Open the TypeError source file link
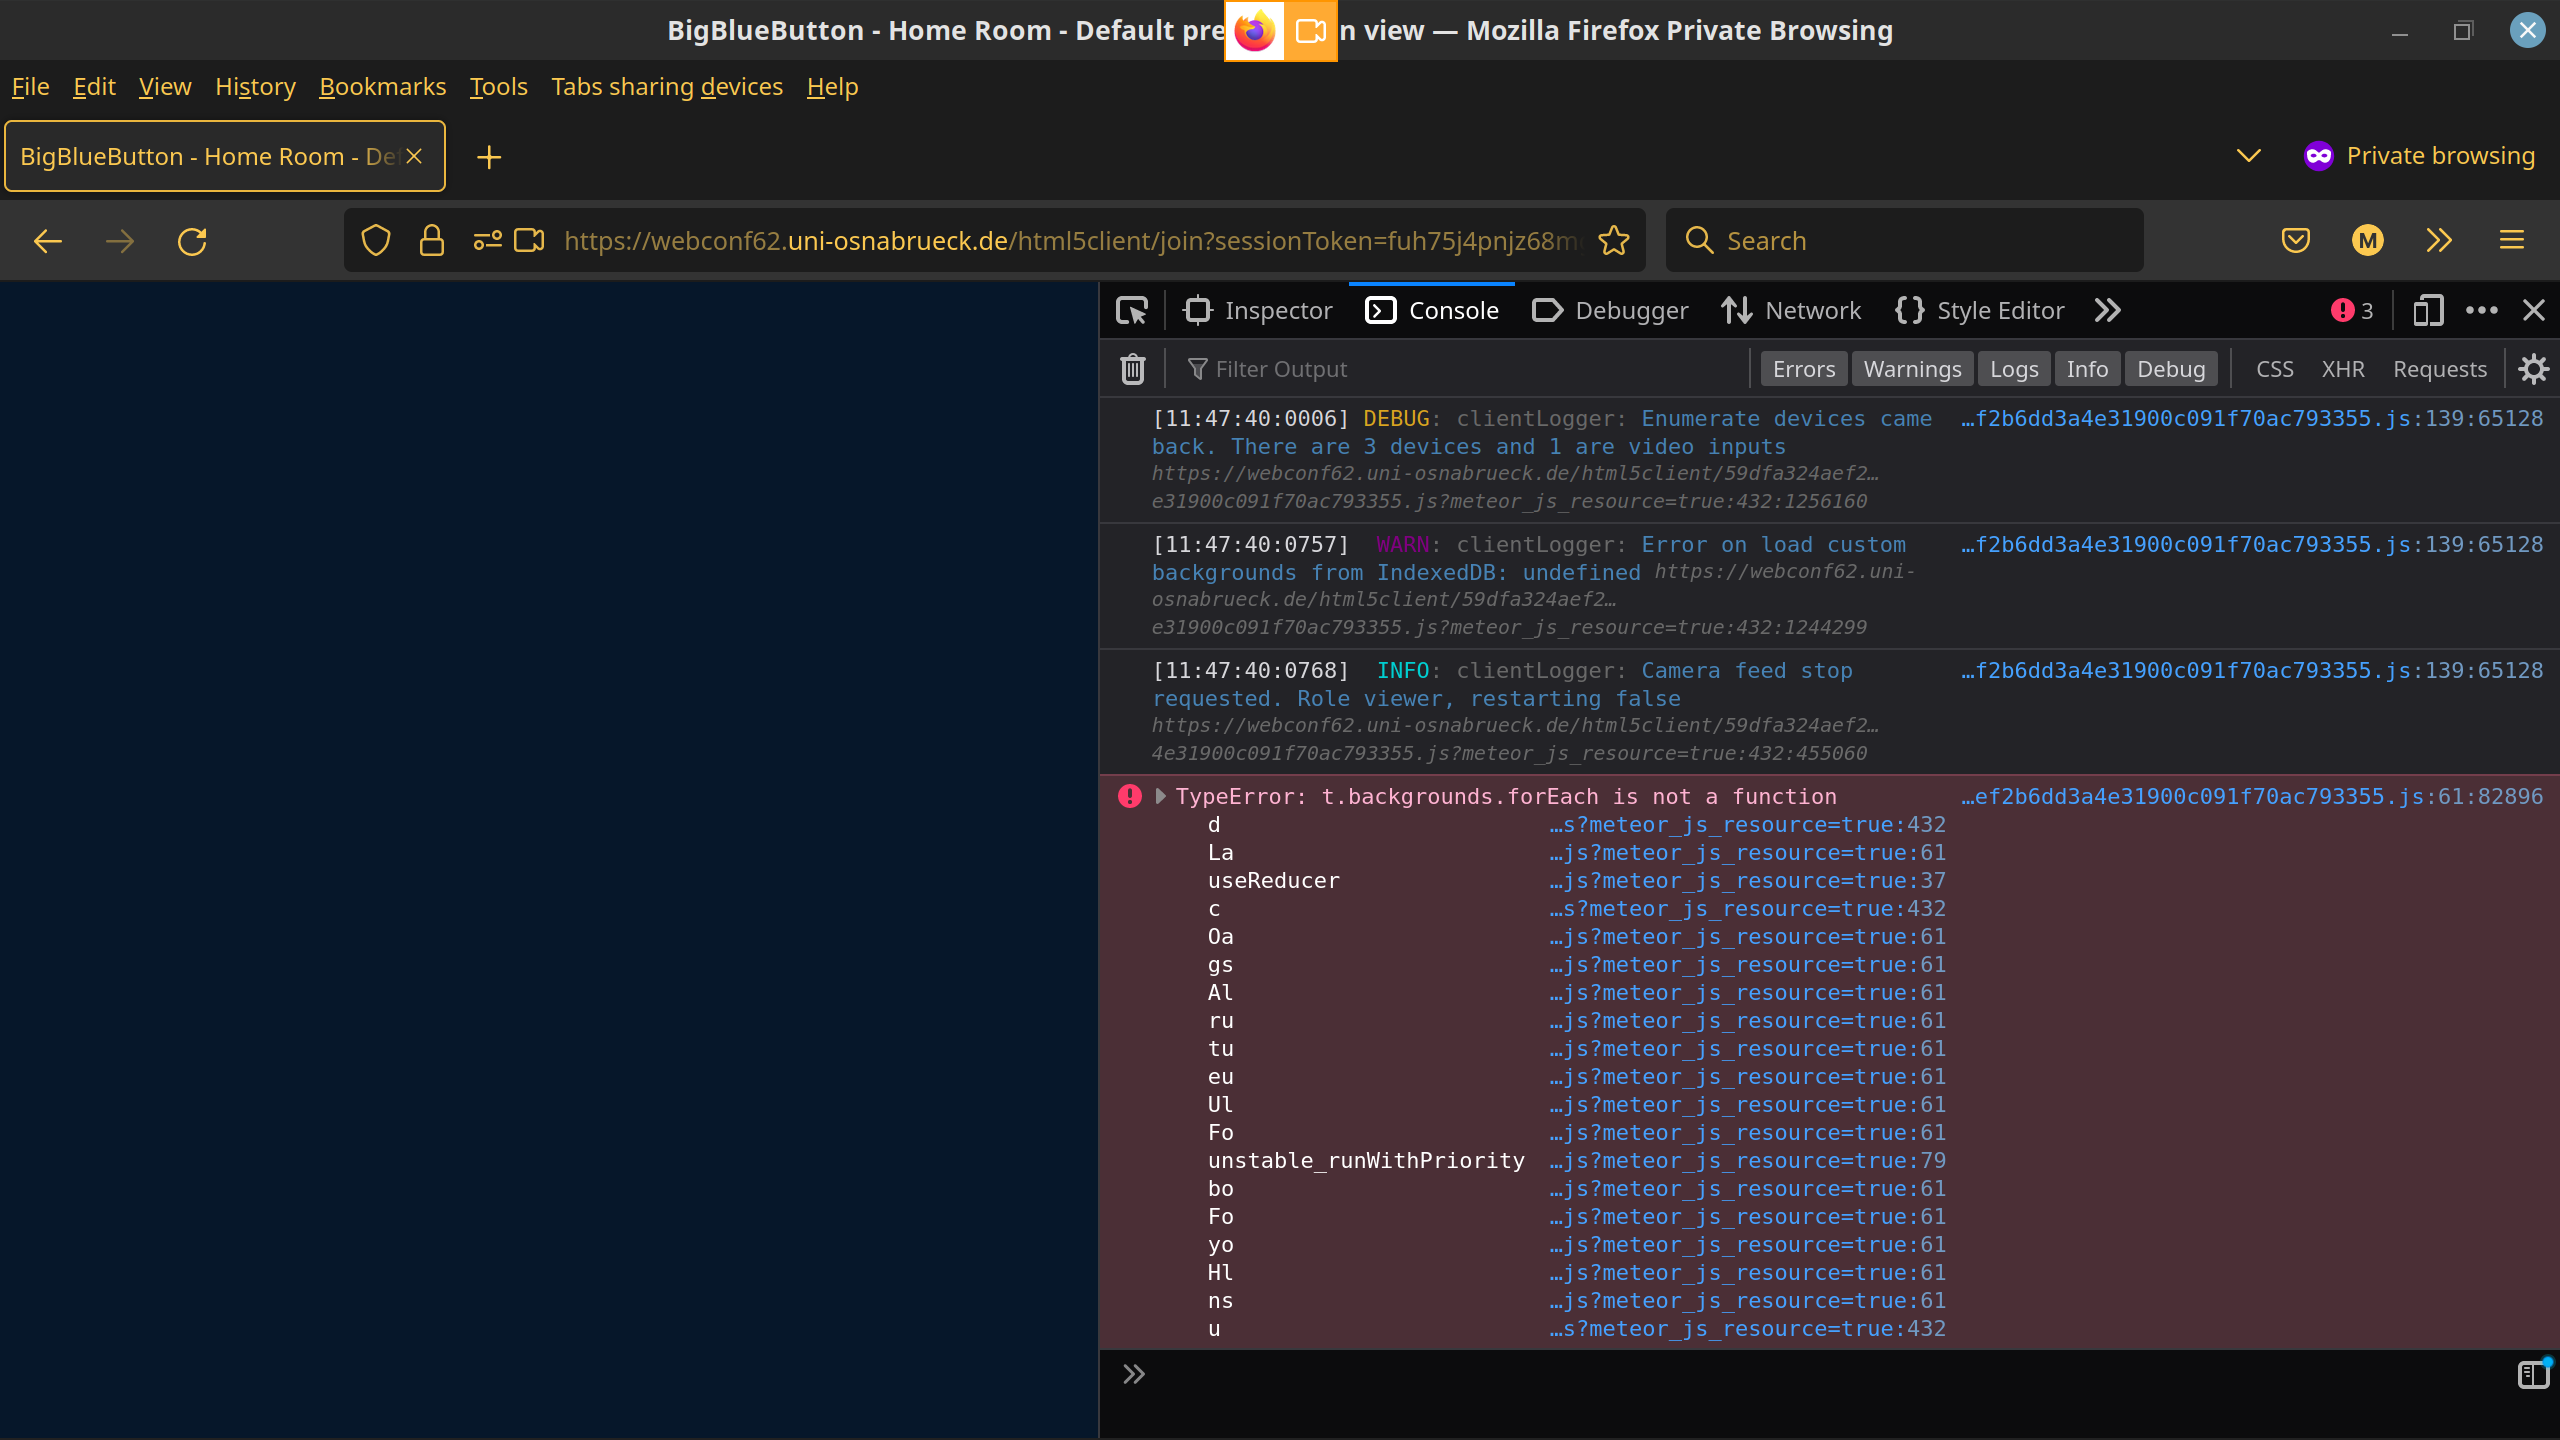The width and height of the screenshot is (2560, 1440). 2250,796
